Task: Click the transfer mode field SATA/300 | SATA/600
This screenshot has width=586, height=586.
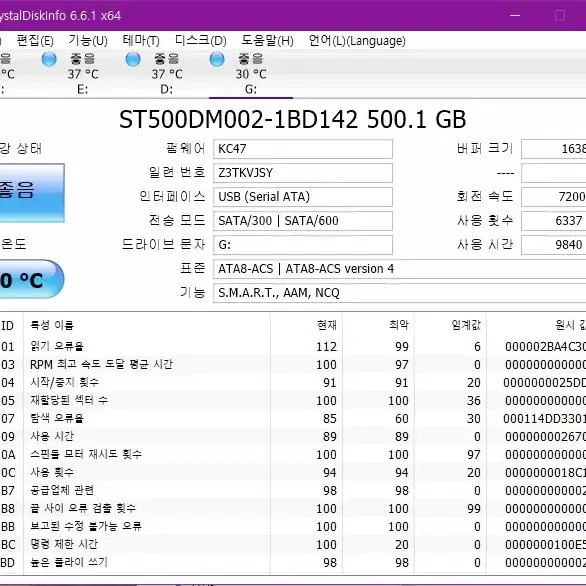Action: pos(303,220)
